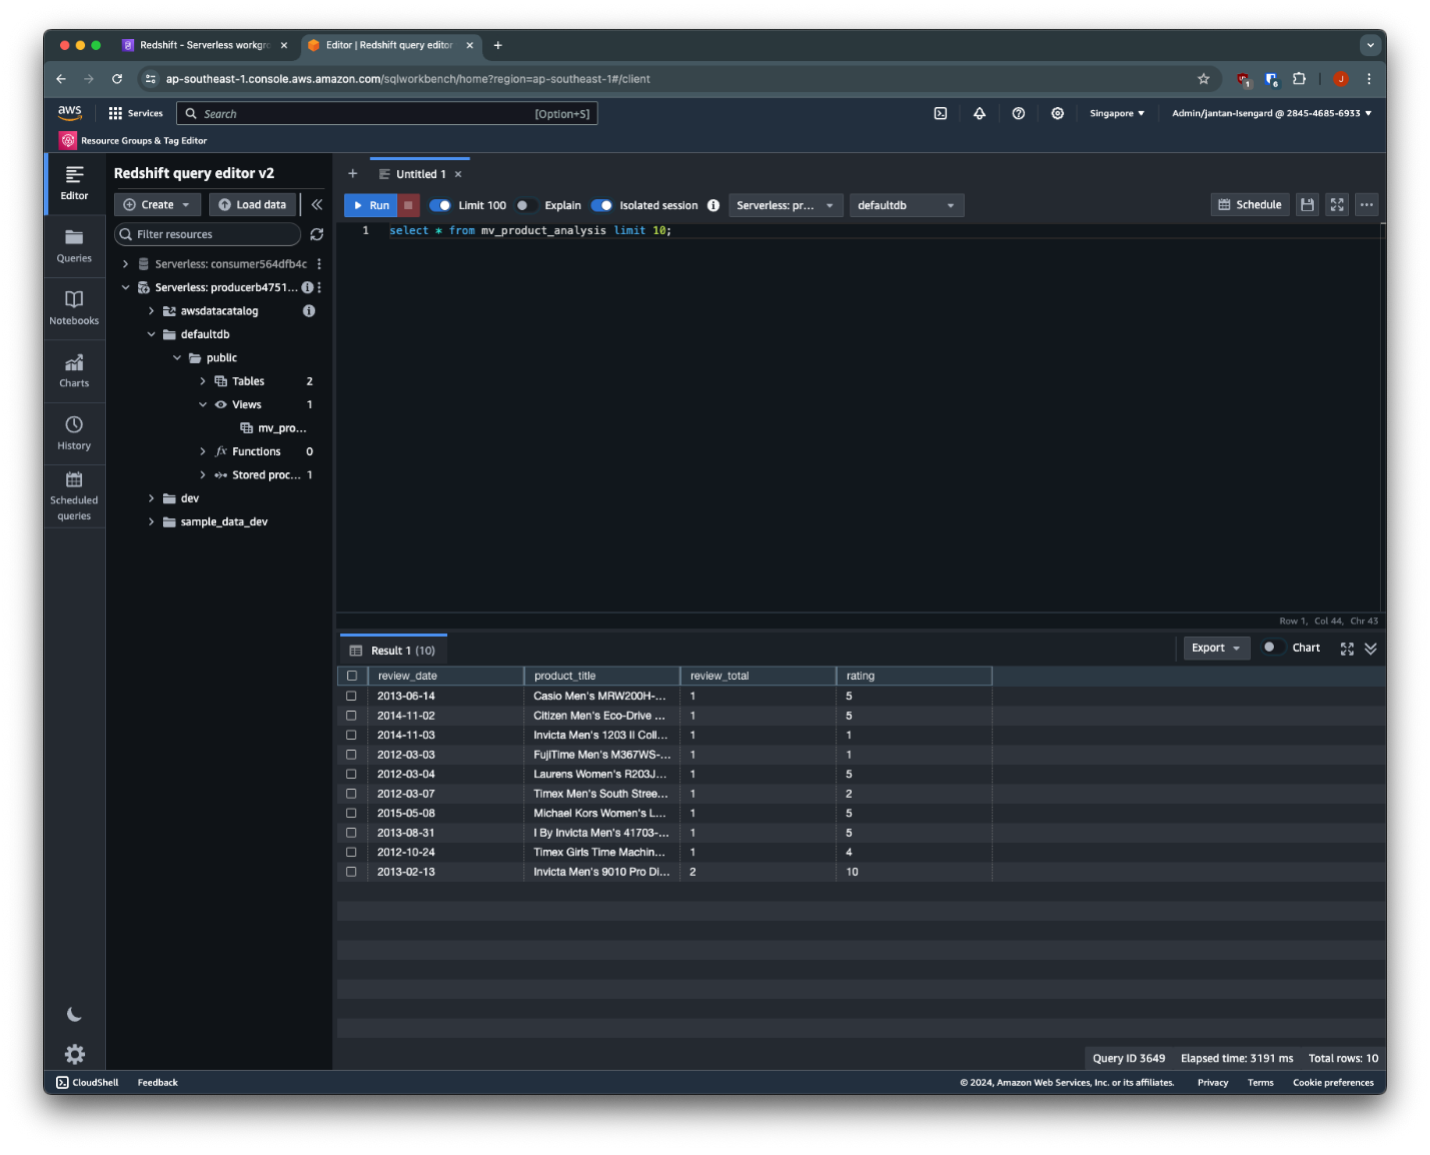Open the Notebooks panel in sidebar
The height and width of the screenshot is (1155, 1430).
pyautogui.click(x=74, y=307)
